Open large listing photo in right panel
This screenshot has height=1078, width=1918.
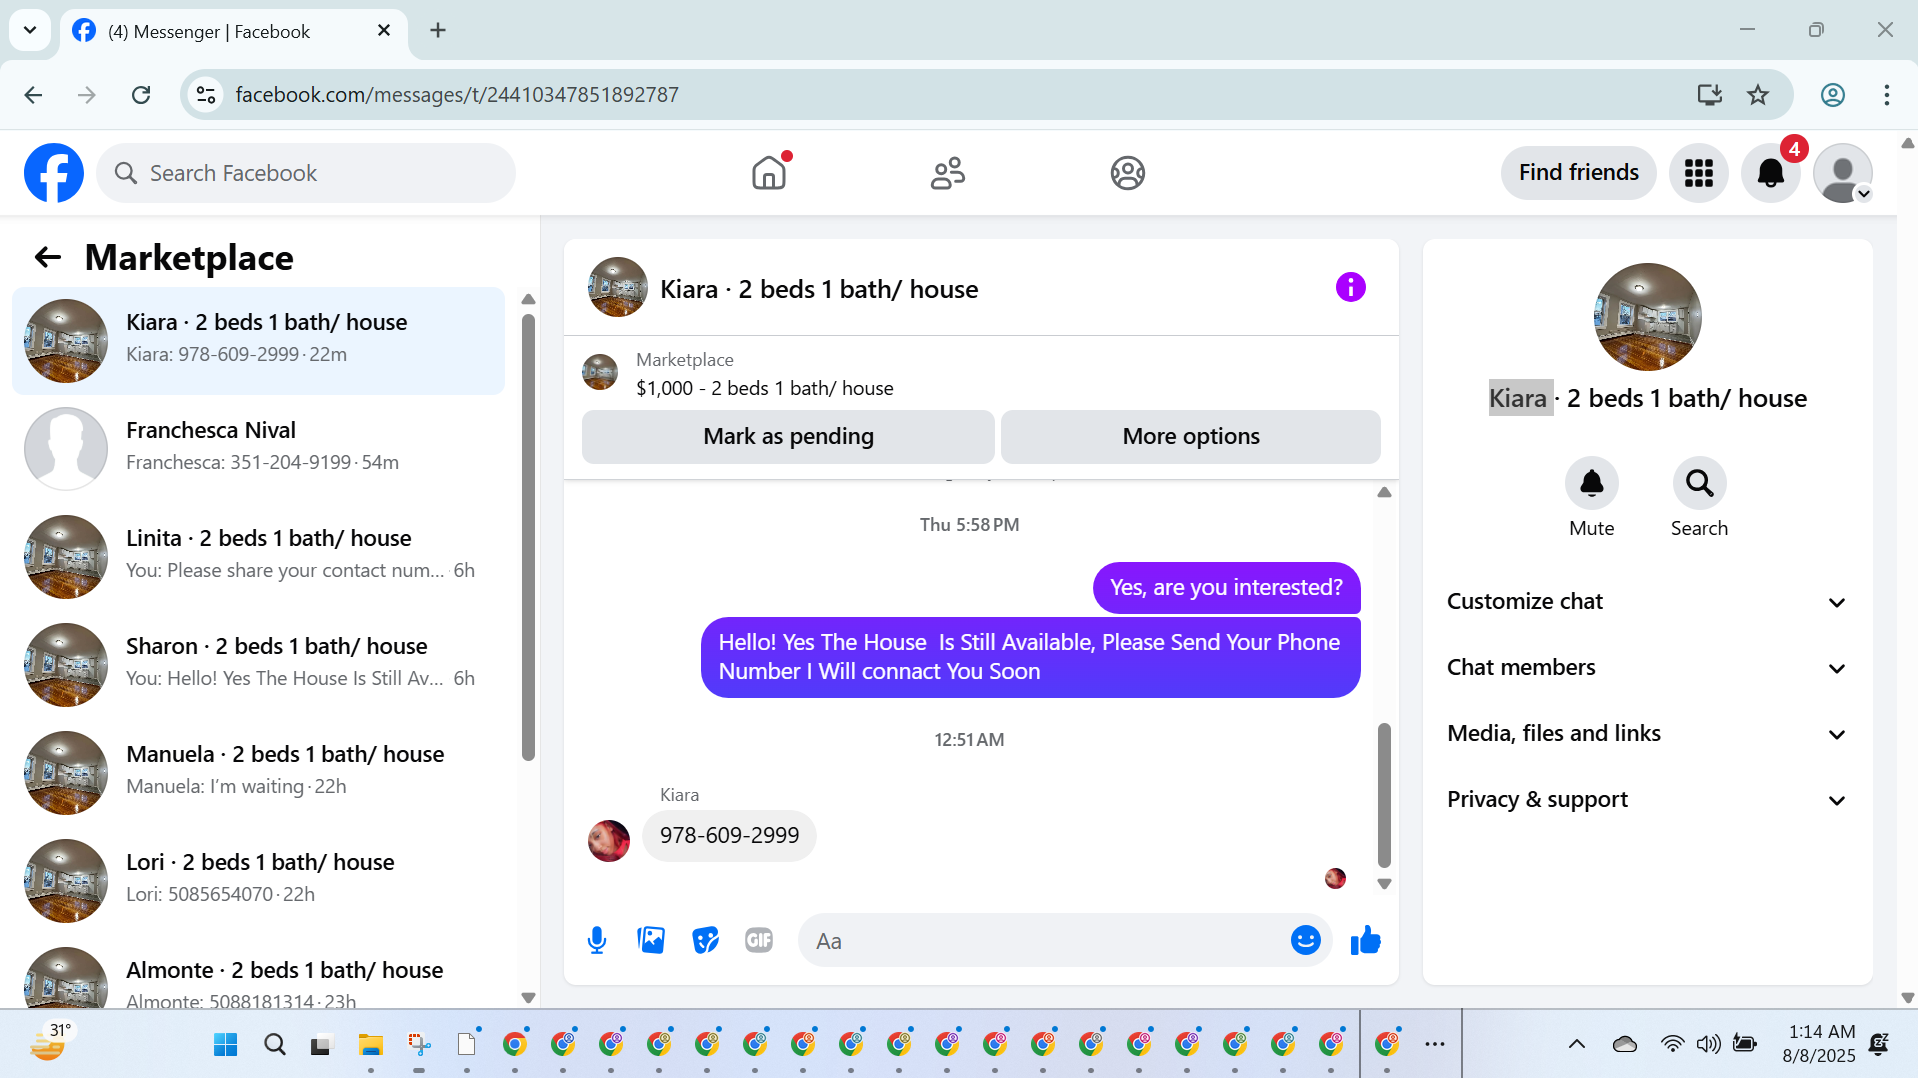click(1647, 317)
